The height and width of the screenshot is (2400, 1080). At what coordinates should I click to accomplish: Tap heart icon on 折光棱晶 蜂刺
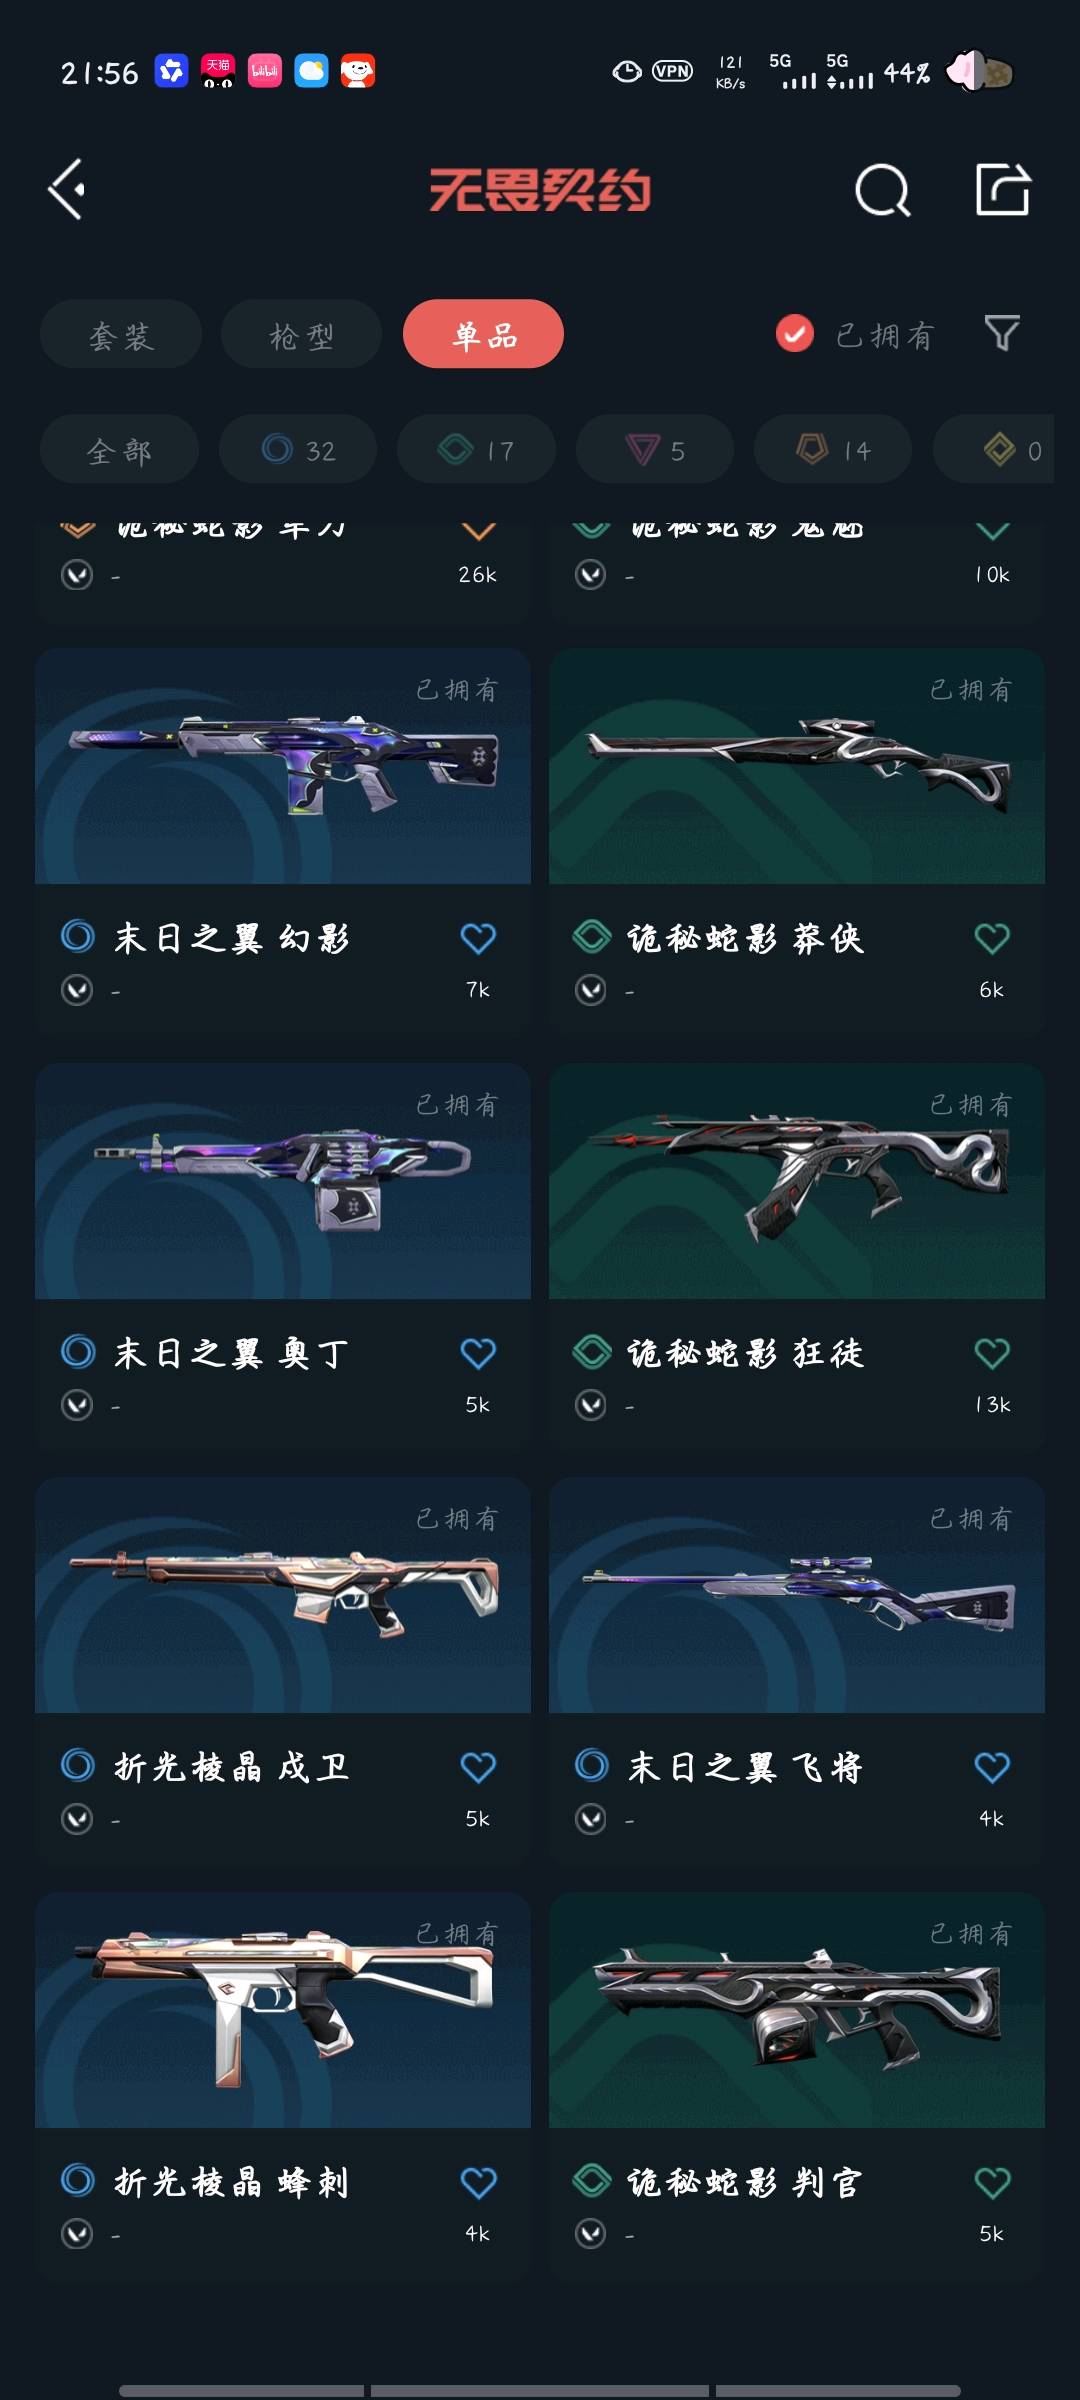pos(478,2183)
